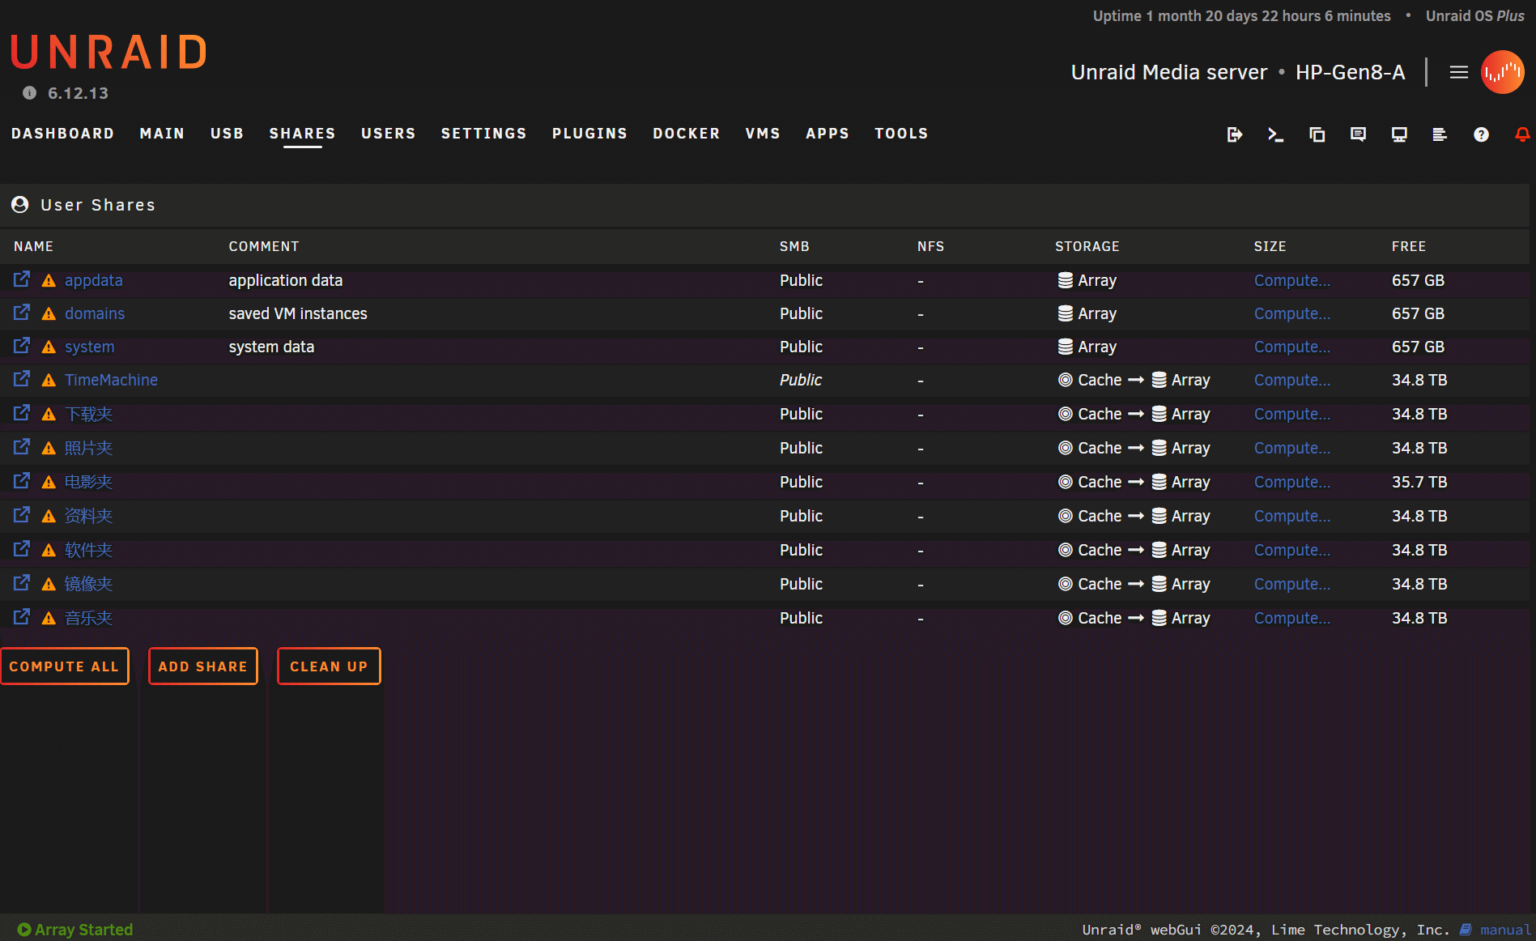The height and width of the screenshot is (941, 1536).
Task: Open the system Log icon
Action: click(x=1440, y=134)
